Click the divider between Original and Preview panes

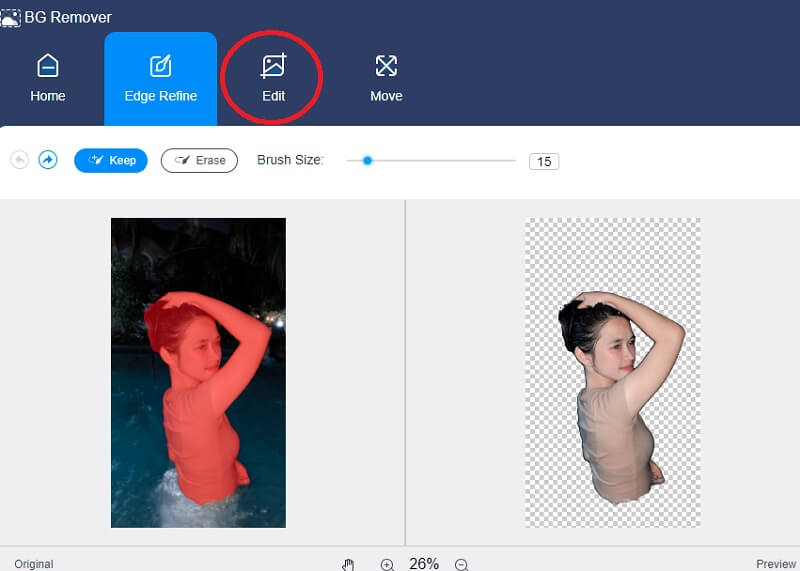[x=405, y=372]
